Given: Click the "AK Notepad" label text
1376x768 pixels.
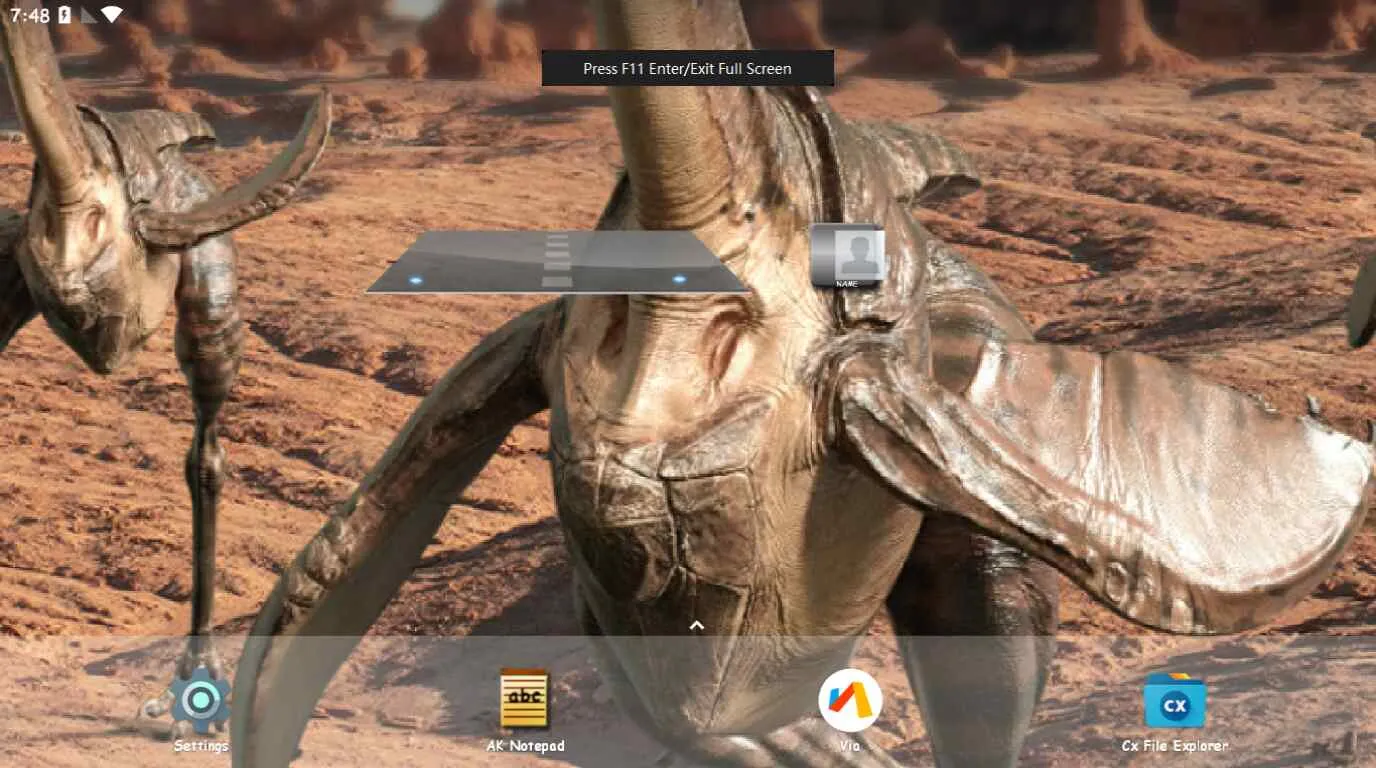Looking at the screenshot, I should pyautogui.click(x=525, y=746).
